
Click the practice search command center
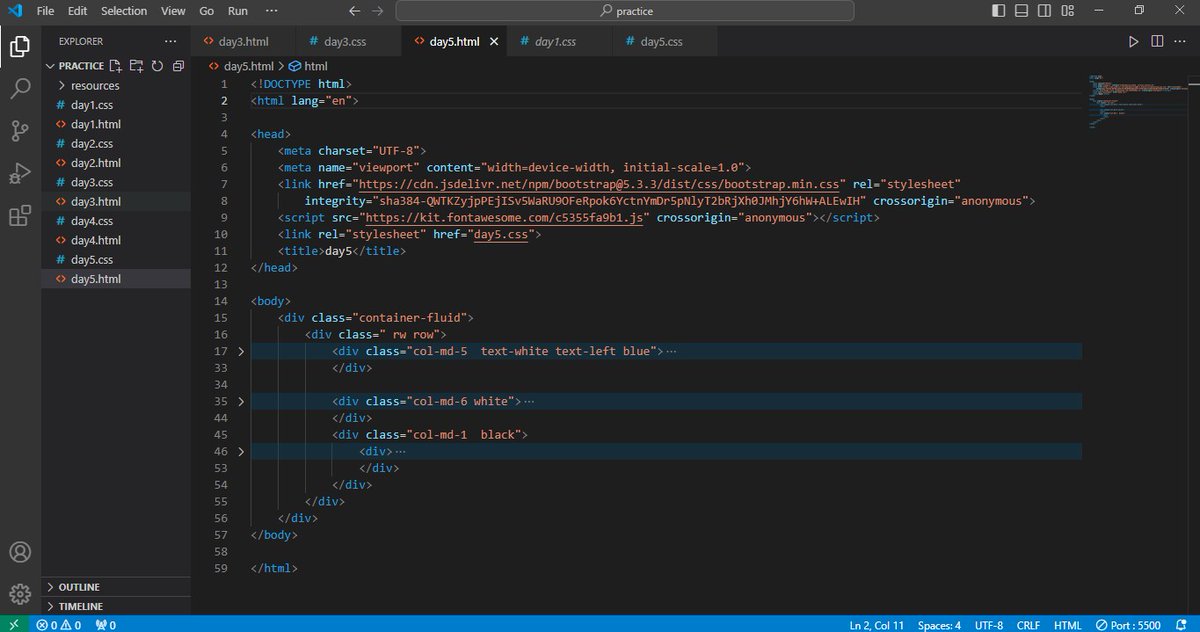tap(625, 11)
